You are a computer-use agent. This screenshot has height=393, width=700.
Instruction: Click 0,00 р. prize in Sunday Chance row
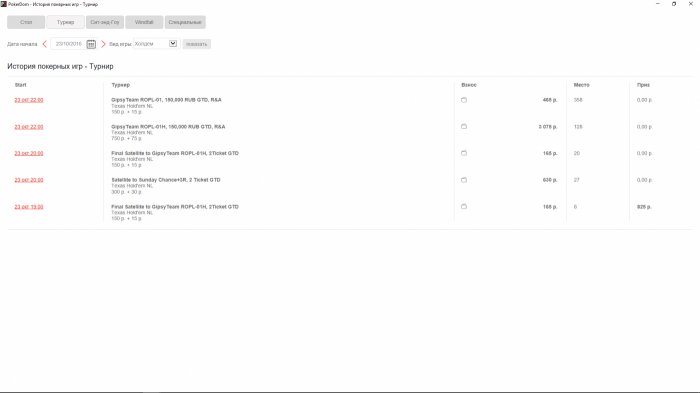(645, 180)
